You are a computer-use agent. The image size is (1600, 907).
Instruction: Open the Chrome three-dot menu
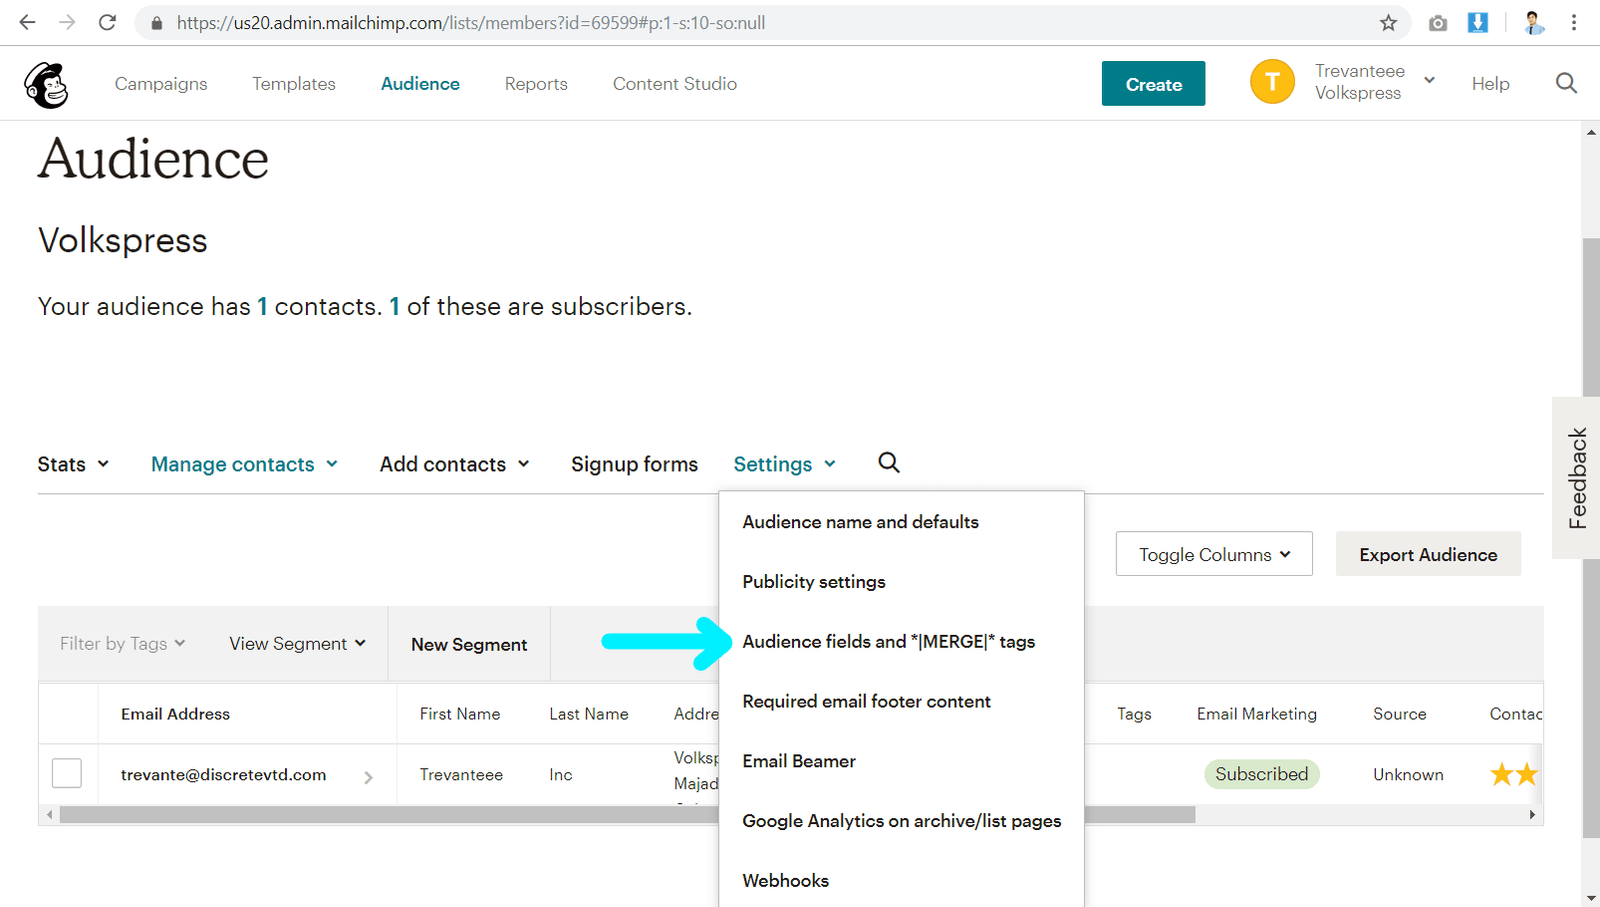click(1574, 22)
